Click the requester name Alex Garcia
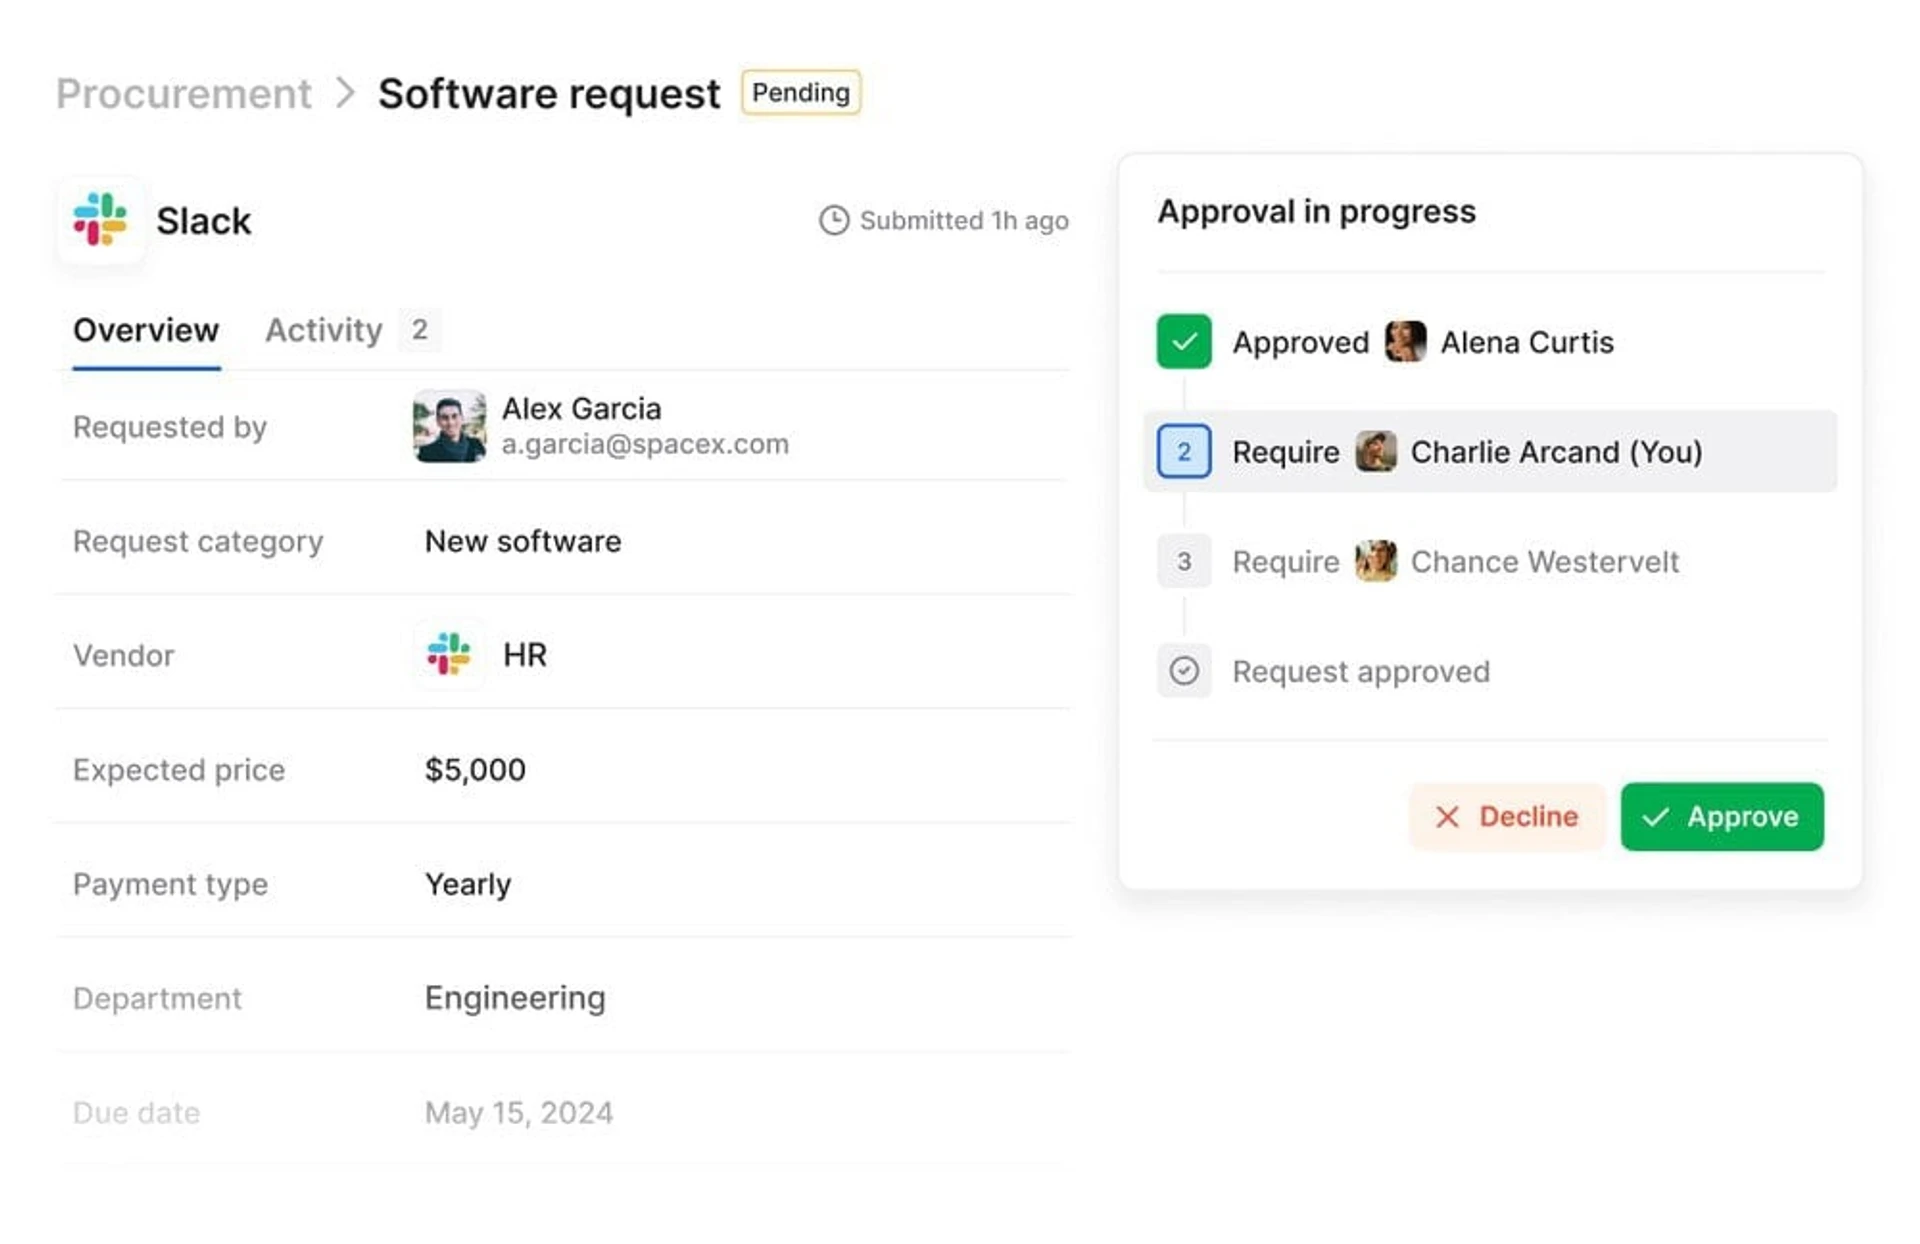The image size is (1920, 1244). click(x=581, y=409)
